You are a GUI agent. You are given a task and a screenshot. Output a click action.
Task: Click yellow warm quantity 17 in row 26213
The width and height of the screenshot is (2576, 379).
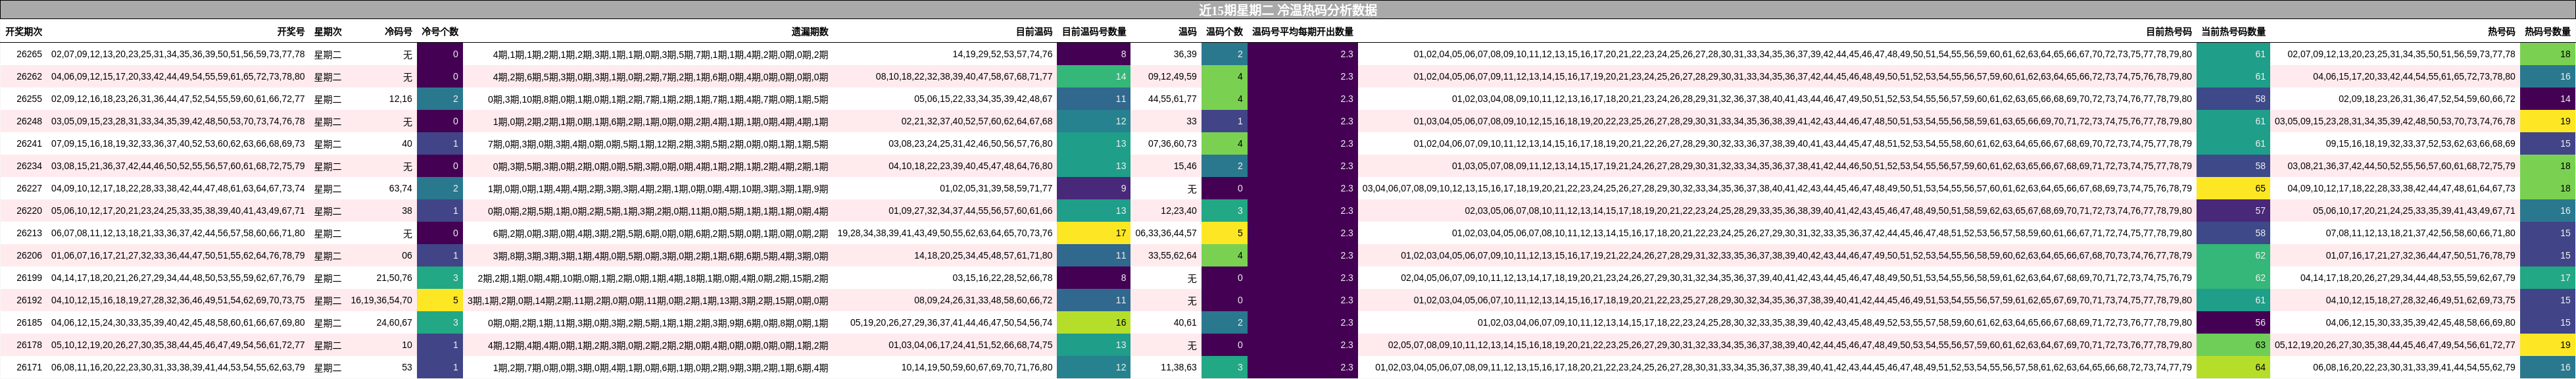[x=1094, y=233]
